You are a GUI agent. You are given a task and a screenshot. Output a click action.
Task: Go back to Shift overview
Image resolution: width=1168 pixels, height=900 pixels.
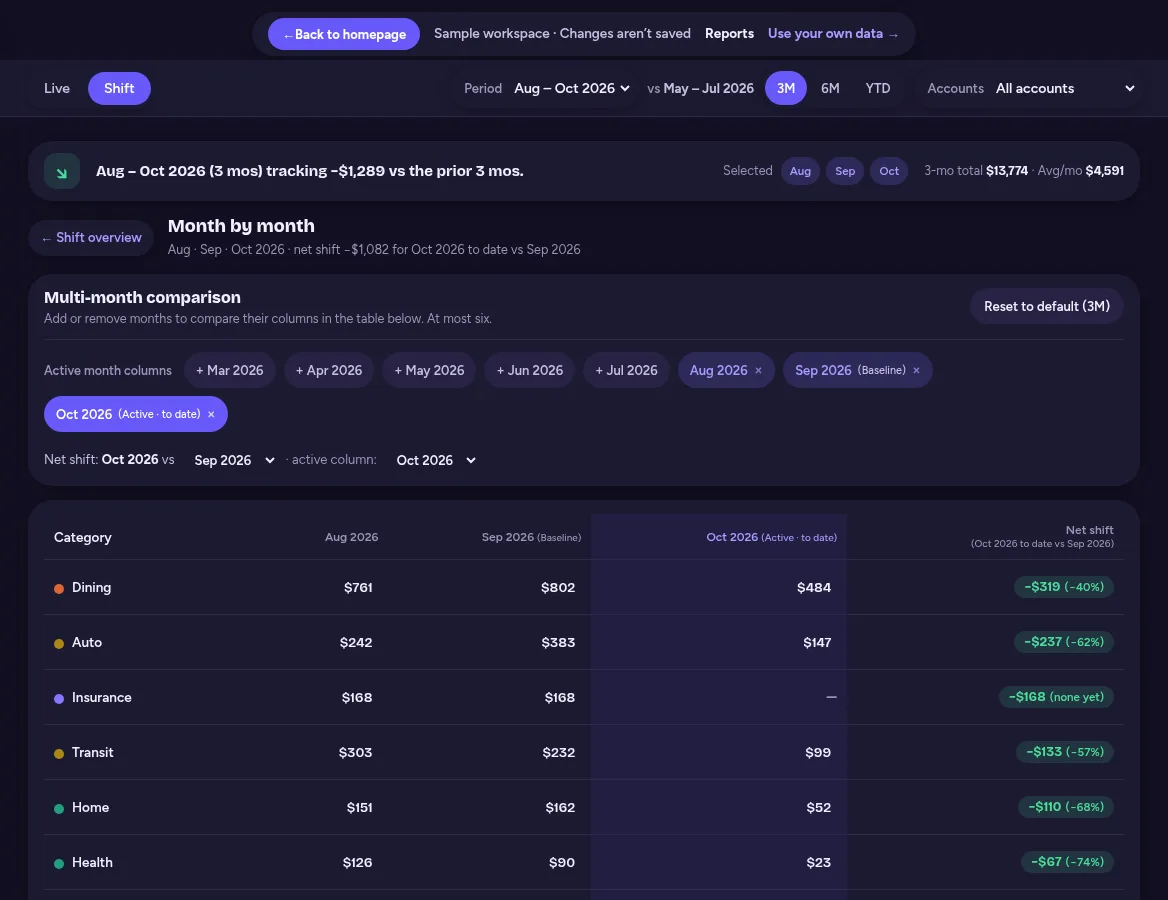pos(91,238)
